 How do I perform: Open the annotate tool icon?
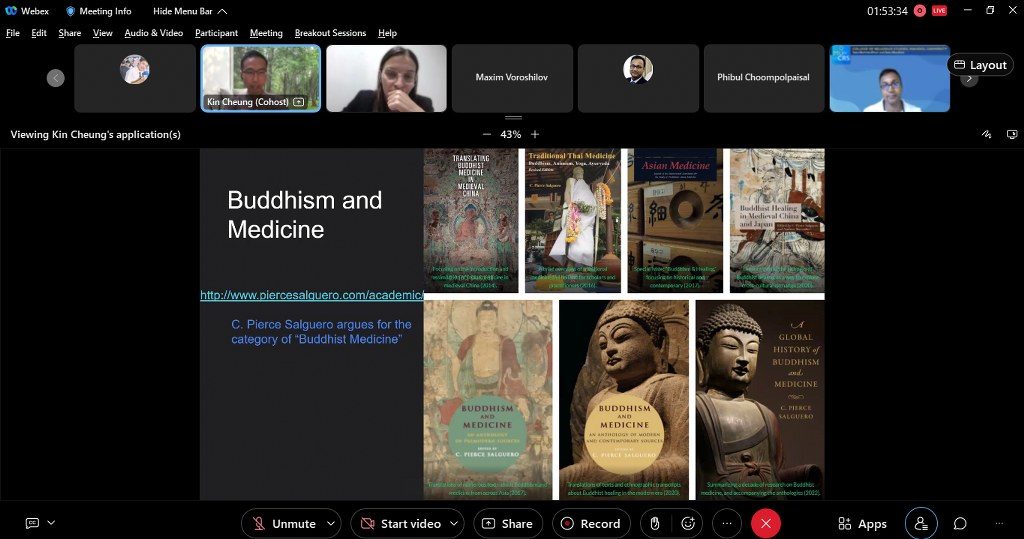click(986, 134)
